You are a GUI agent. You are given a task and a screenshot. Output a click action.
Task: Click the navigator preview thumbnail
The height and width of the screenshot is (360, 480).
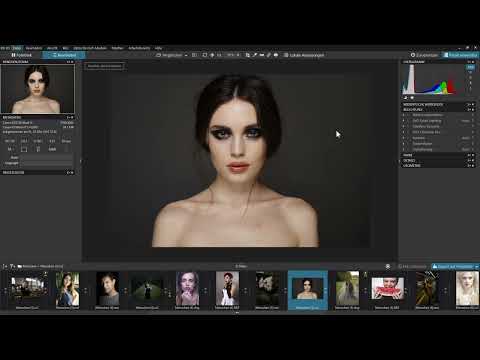pyautogui.click(x=37, y=89)
